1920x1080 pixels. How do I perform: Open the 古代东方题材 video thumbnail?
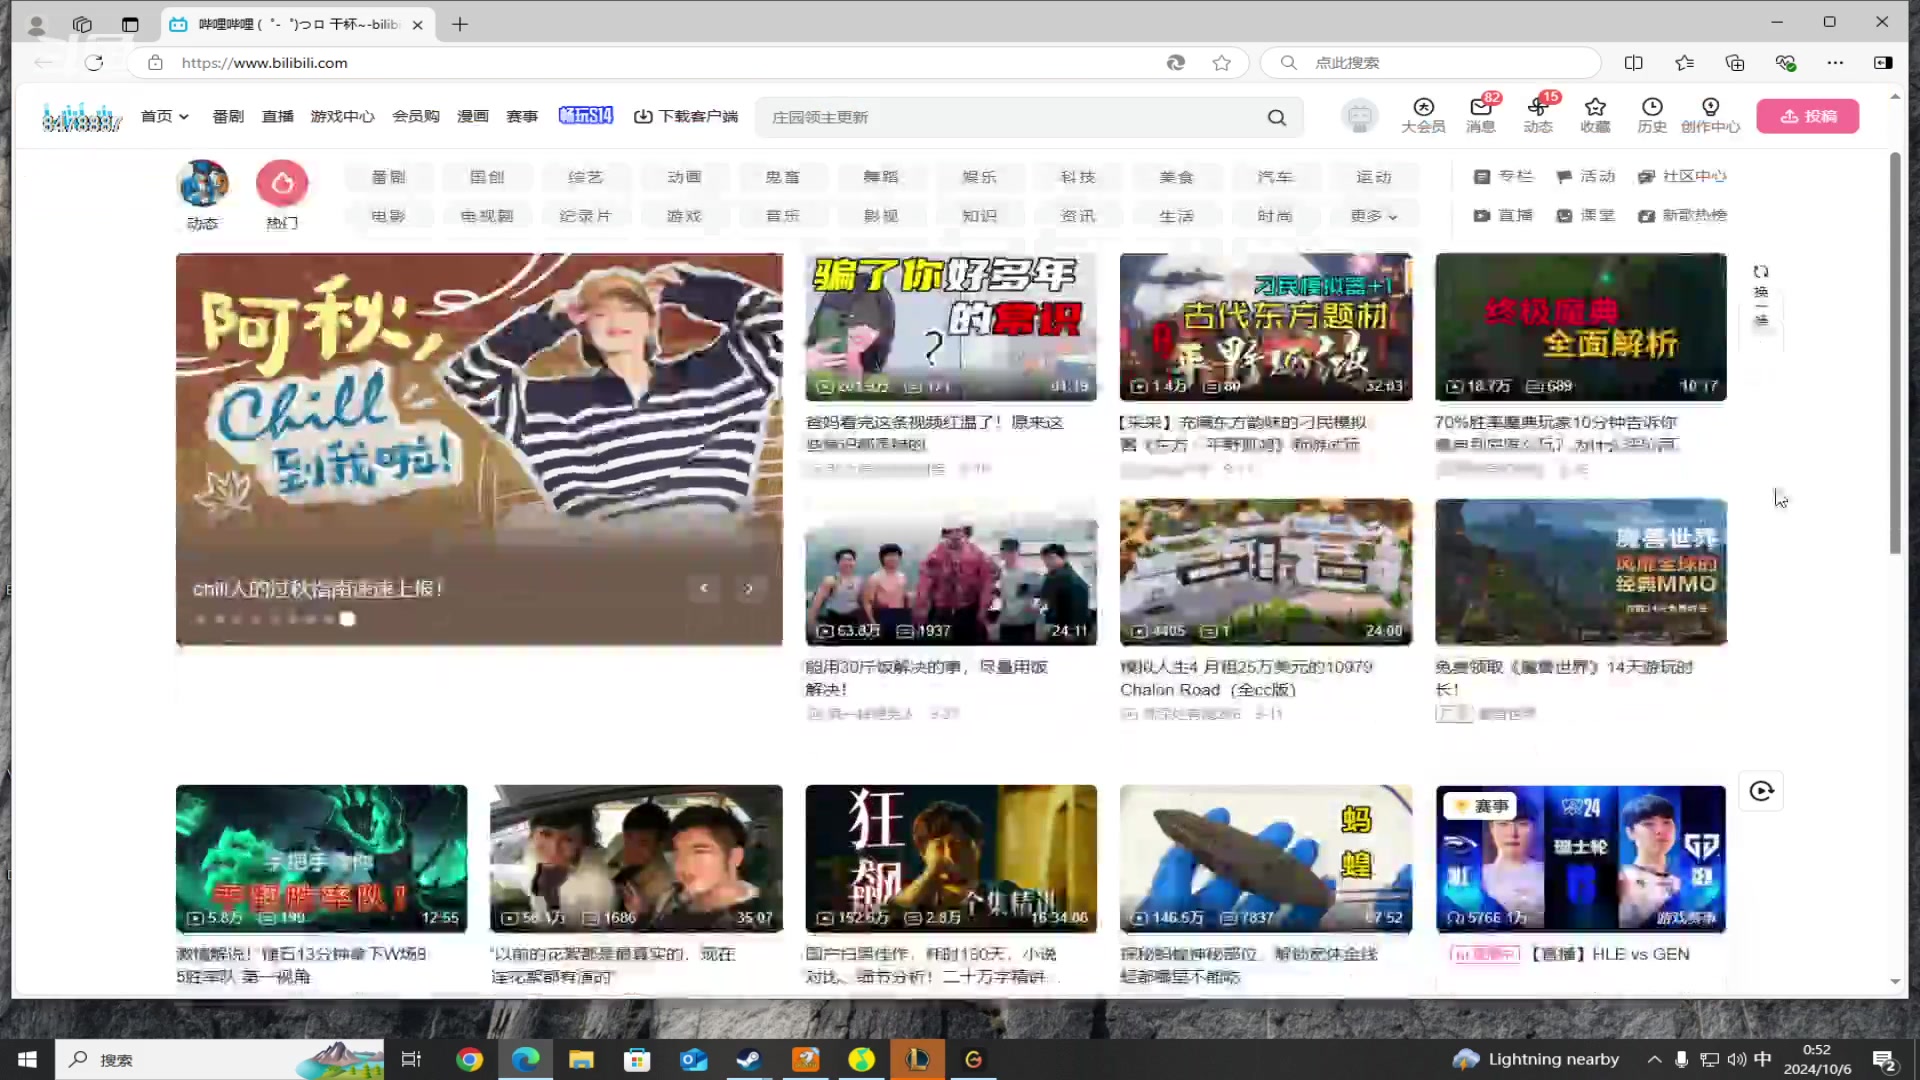click(1265, 326)
